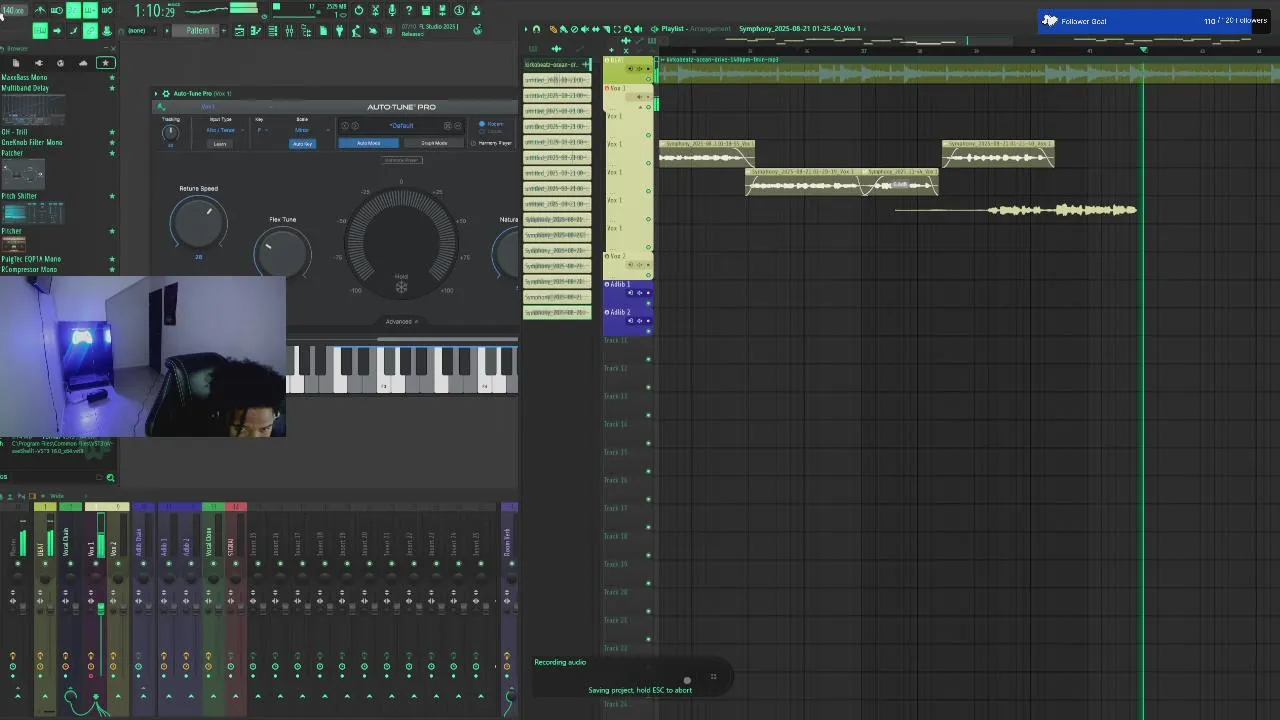Image resolution: width=1280 pixels, height=720 pixels.
Task: Open the Key dropdown in Auto-Tune
Action: (x=262, y=130)
